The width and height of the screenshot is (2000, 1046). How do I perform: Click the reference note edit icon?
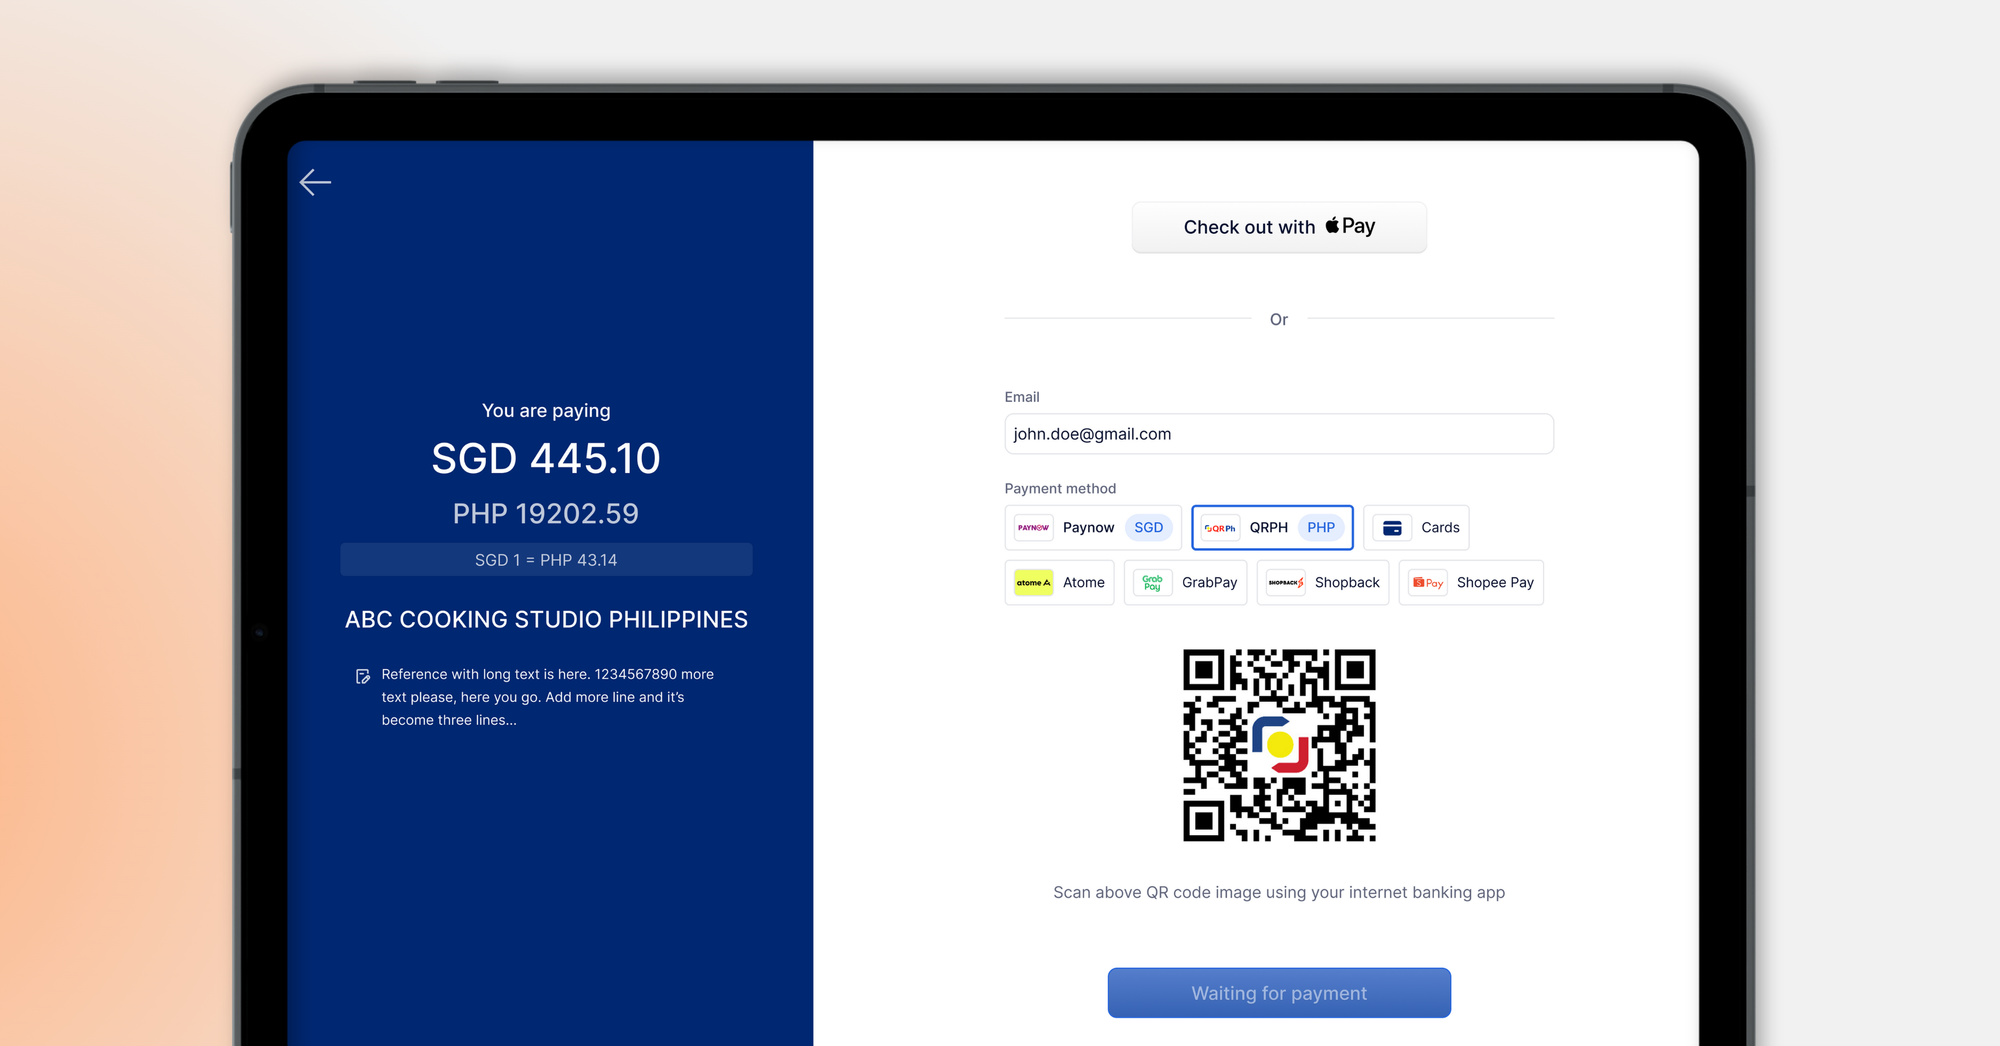(x=363, y=677)
